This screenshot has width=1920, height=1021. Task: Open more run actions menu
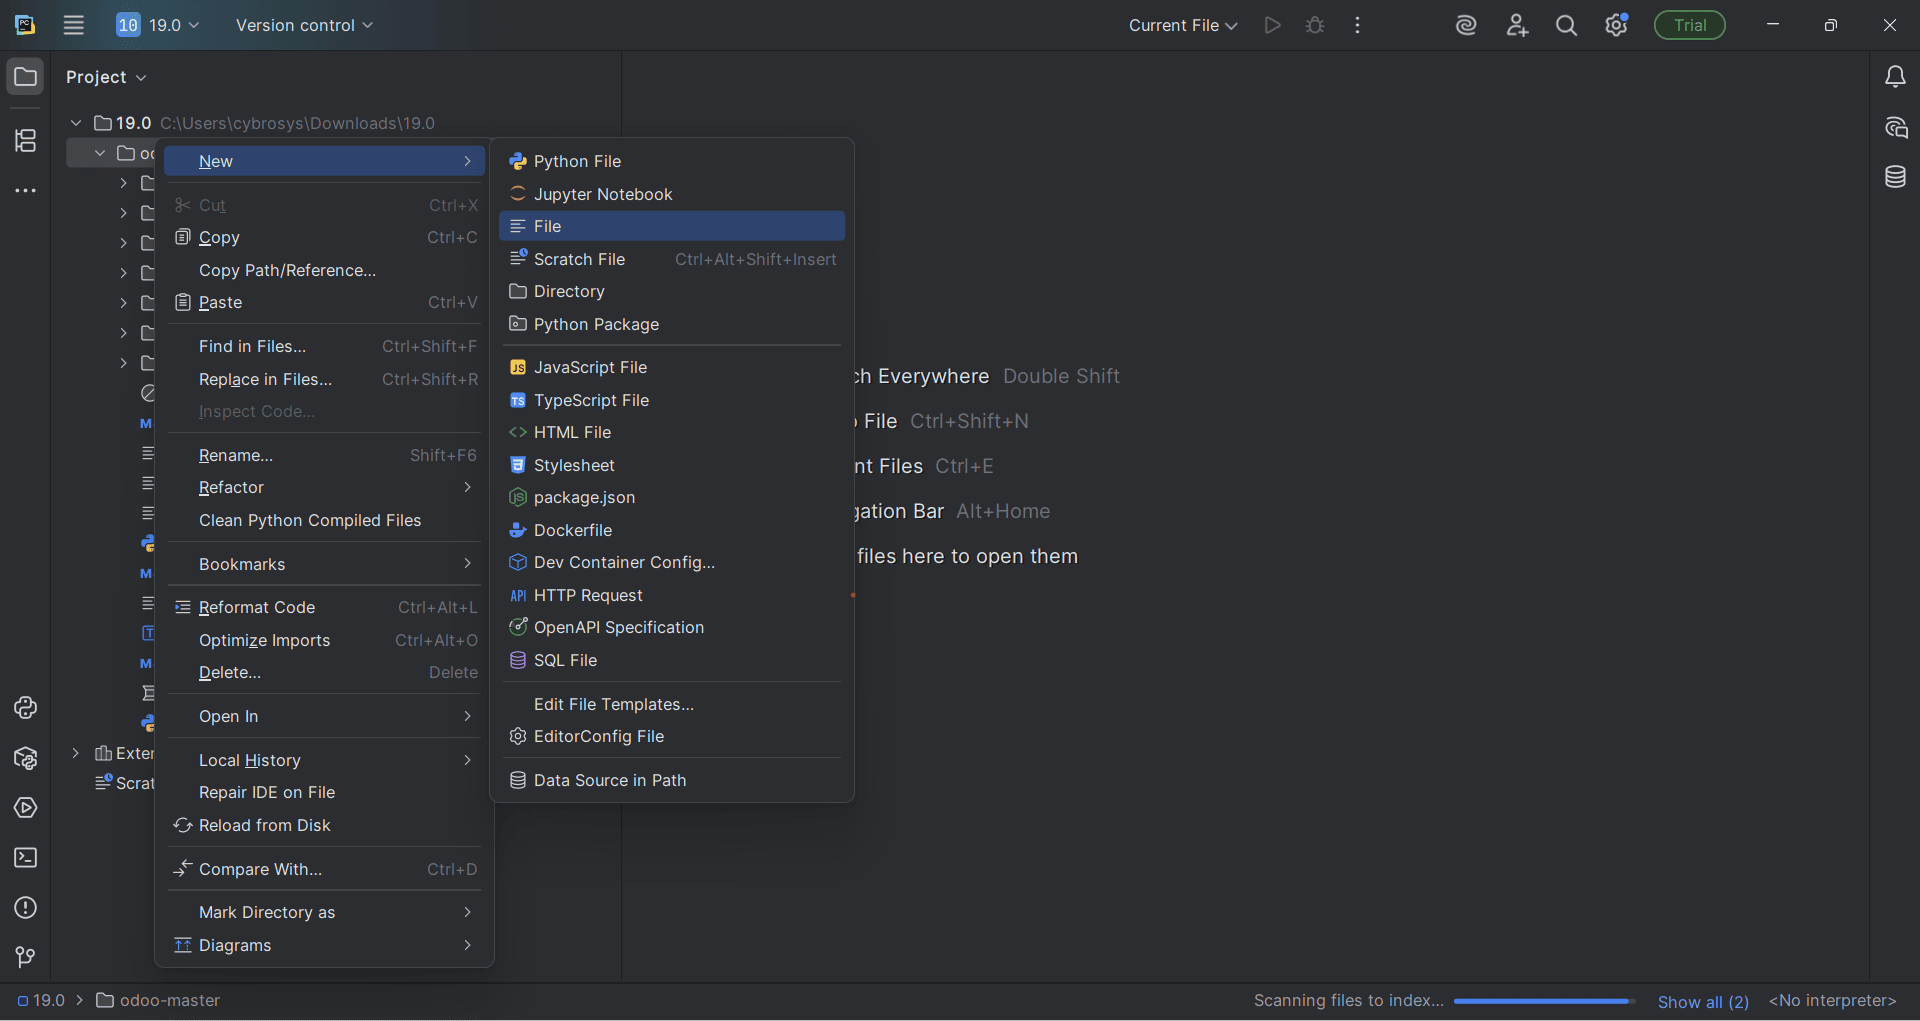1357,25
